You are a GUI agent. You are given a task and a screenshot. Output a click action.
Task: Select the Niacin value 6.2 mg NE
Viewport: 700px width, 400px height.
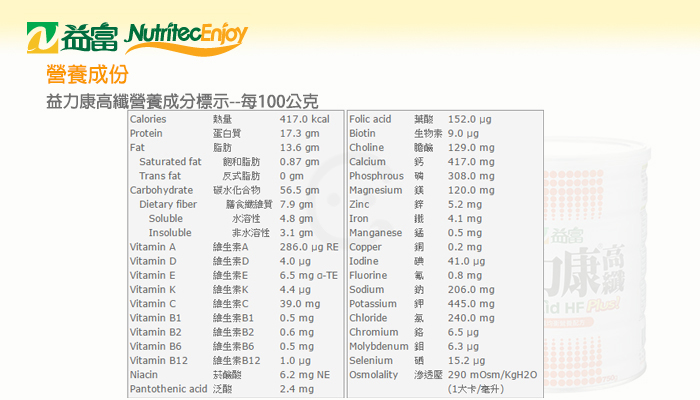point(305,375)
